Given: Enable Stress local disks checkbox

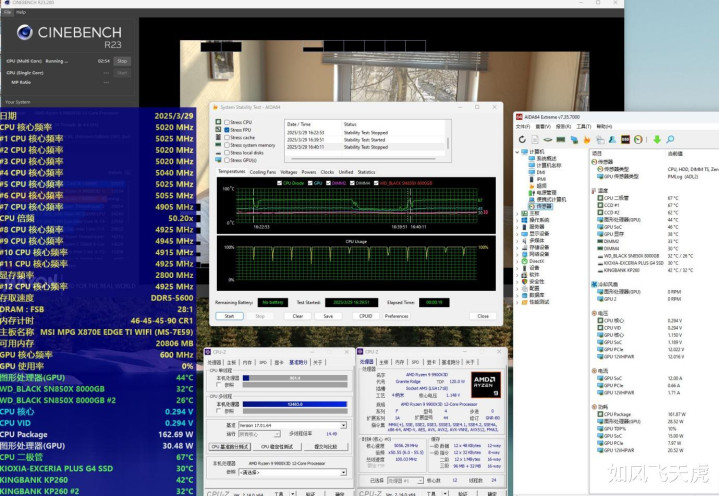Looking at the screenshot, I should (x=227, y=153).
